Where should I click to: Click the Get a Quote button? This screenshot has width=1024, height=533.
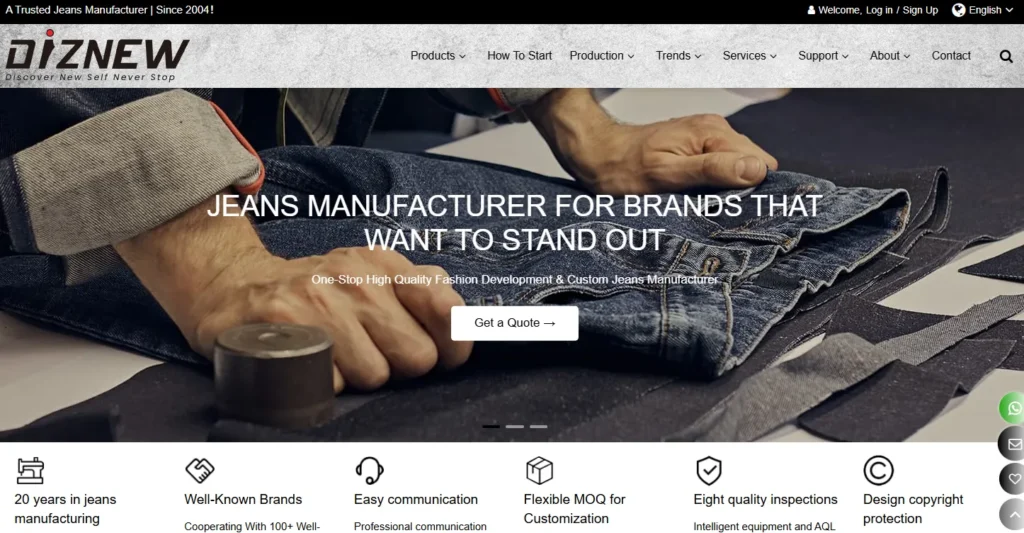pos(515,323)
